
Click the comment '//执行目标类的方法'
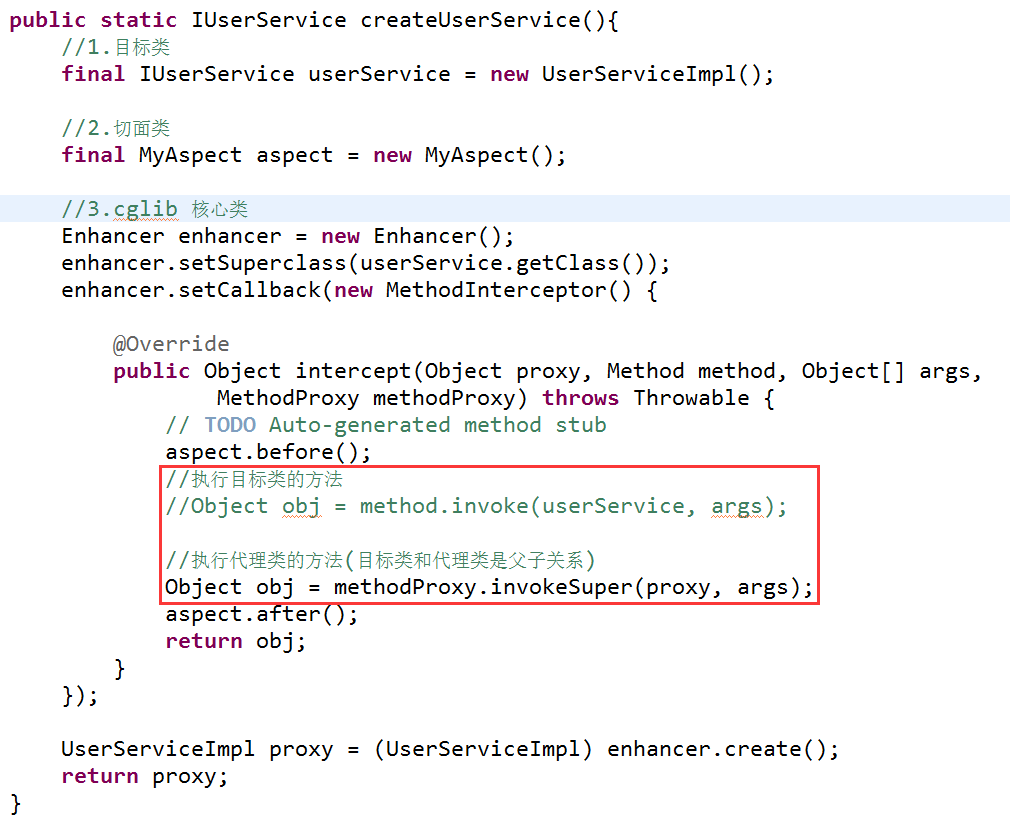pos(254,479)
